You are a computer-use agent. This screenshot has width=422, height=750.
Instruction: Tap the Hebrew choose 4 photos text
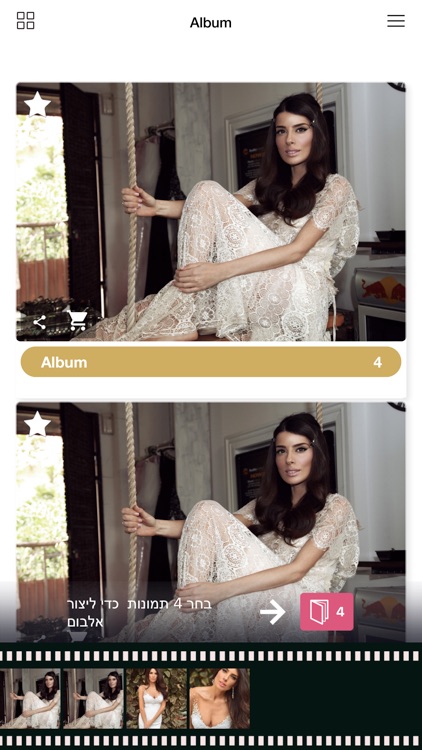(139, 613)
